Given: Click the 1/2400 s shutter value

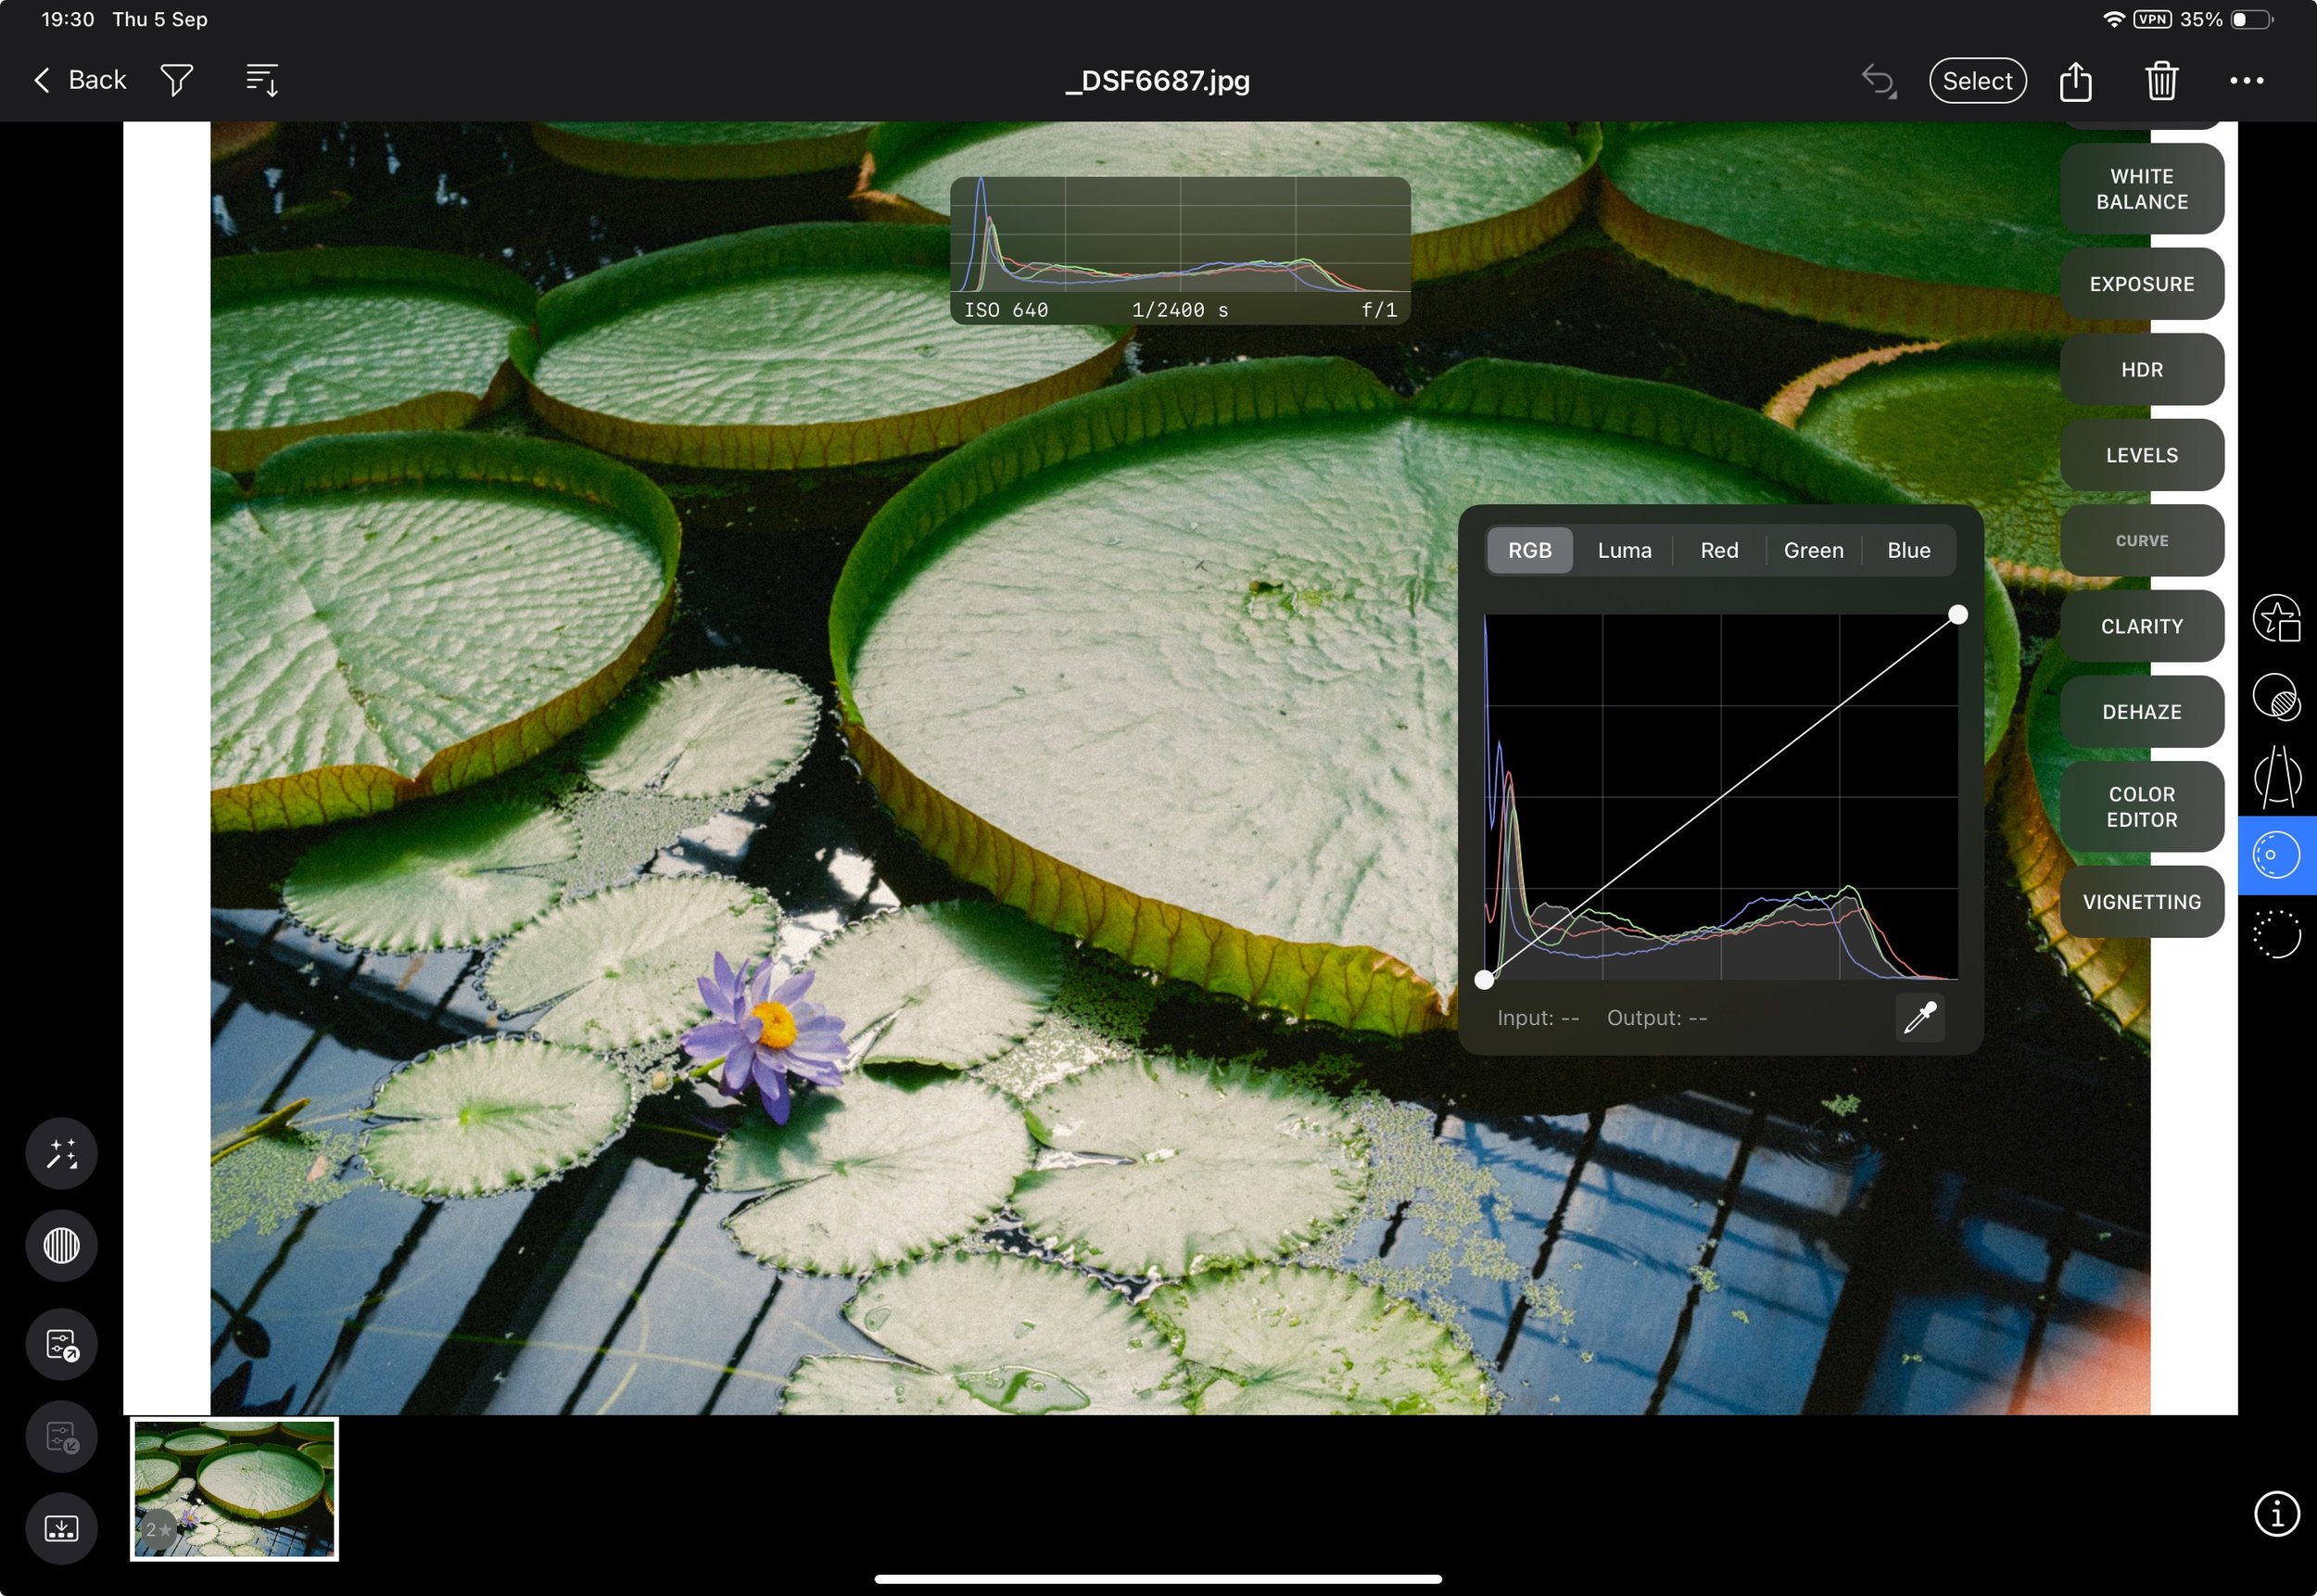Looking at the screenshot, I should [x=1179, y=310].
